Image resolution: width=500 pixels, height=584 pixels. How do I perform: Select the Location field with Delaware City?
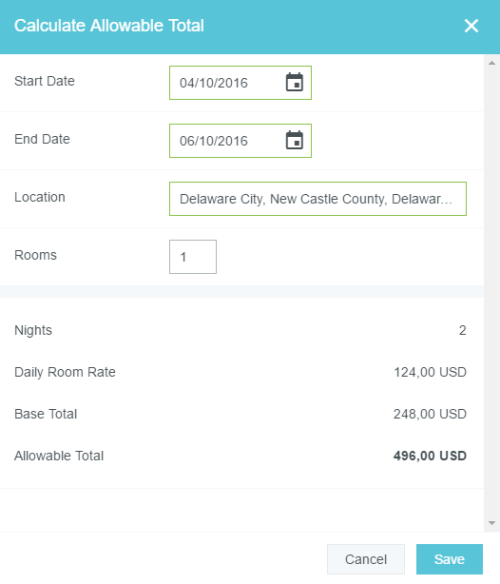(x=318, y=199)
